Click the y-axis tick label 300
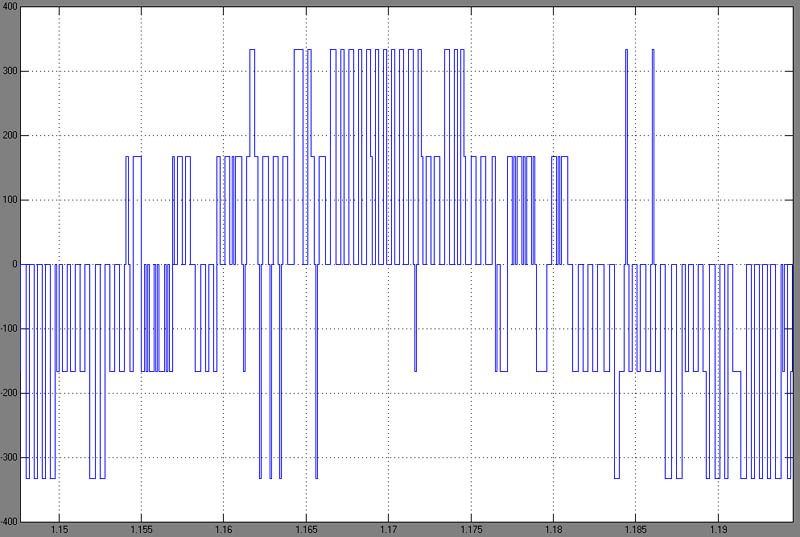The image size is (800, 537). (x=10, y=71)
